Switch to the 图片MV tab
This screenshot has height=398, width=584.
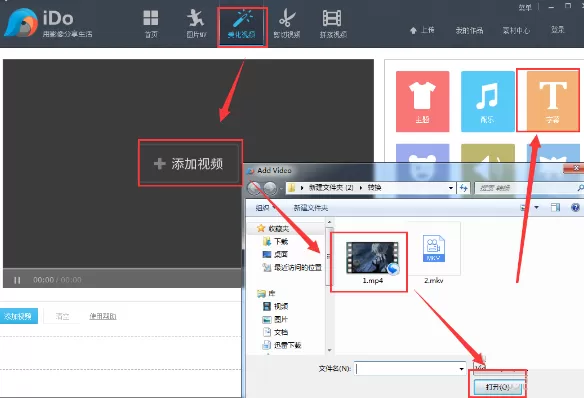[196, 24]
